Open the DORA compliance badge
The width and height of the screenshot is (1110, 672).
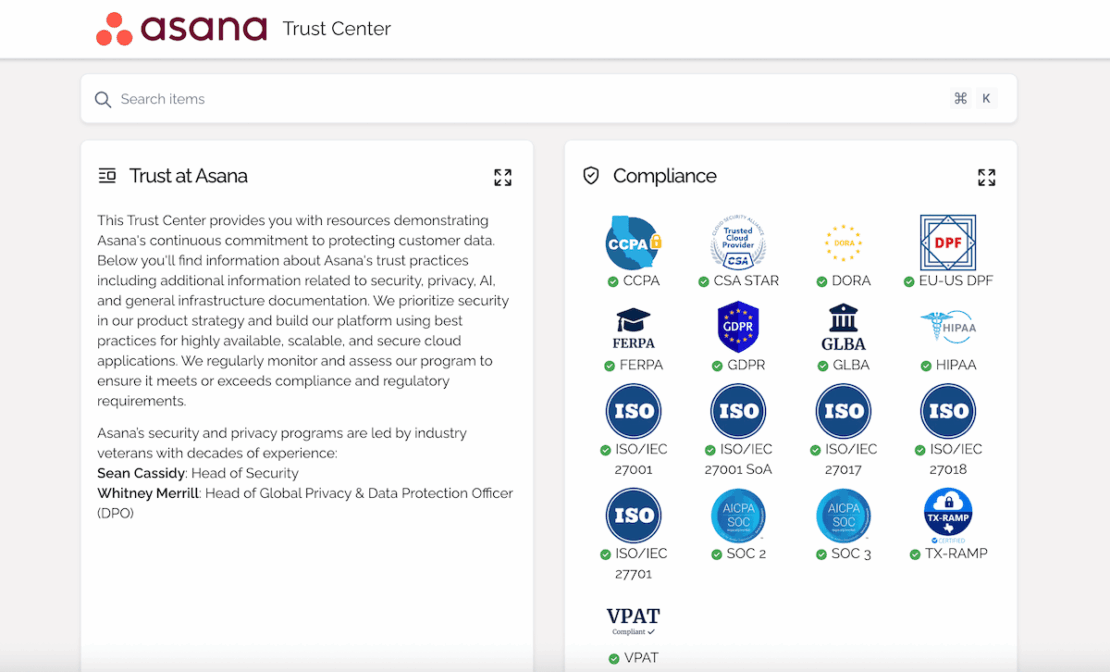pyautogui.click(x=843, y=243)
